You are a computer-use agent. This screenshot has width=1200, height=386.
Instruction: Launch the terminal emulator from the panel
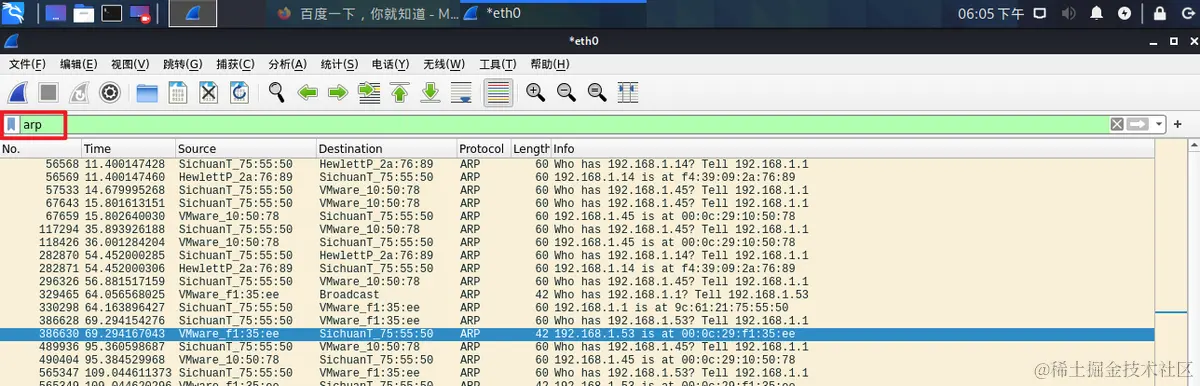pos(112,14)
